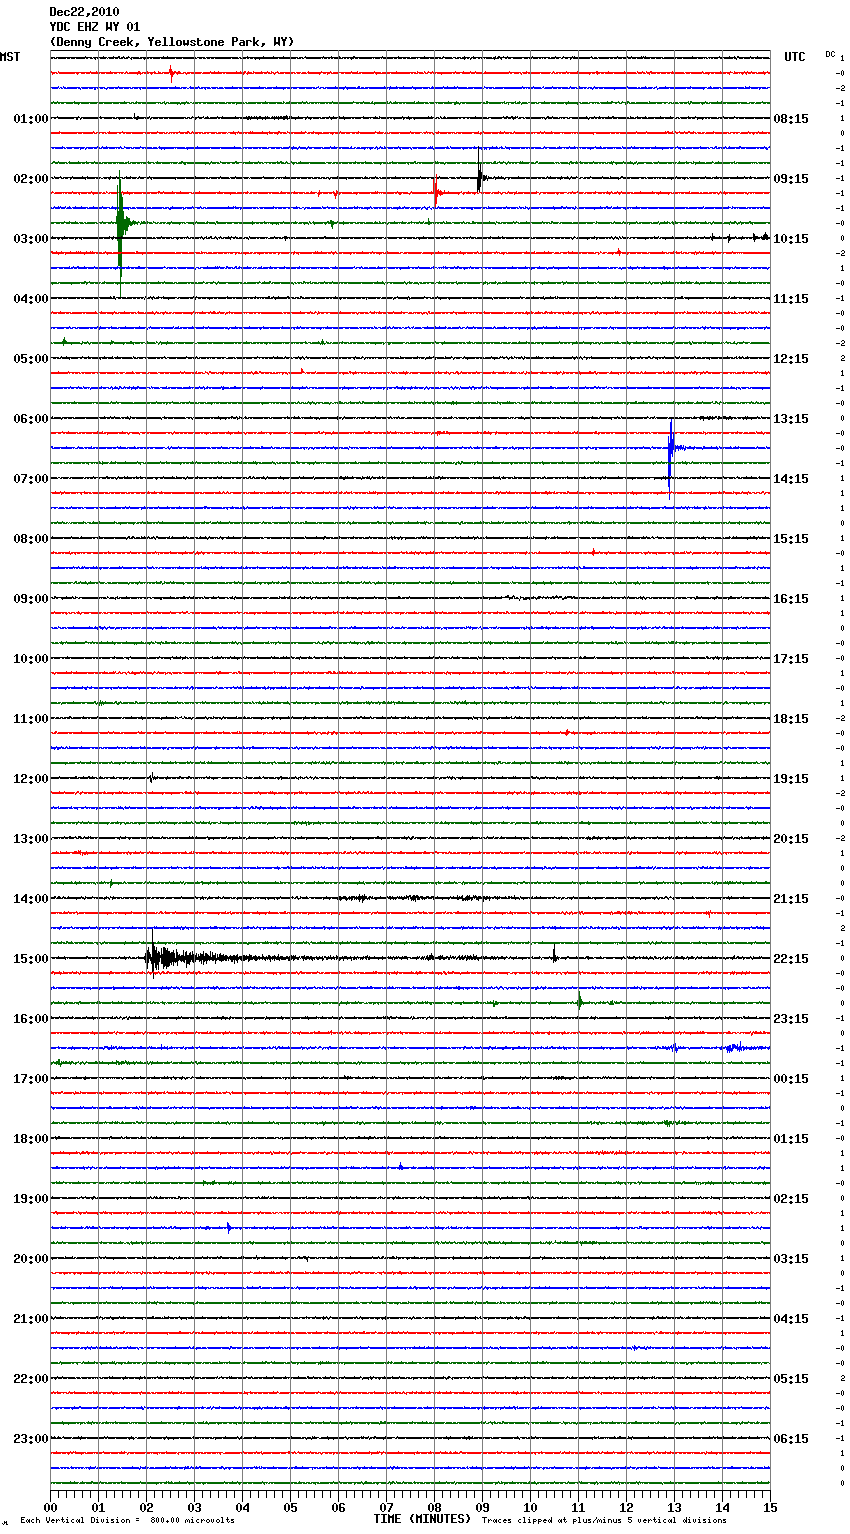The image size is (850, 1534).
Task: Click the small black event at minute 2 on 12:00 trace
Action: [151, 777]
